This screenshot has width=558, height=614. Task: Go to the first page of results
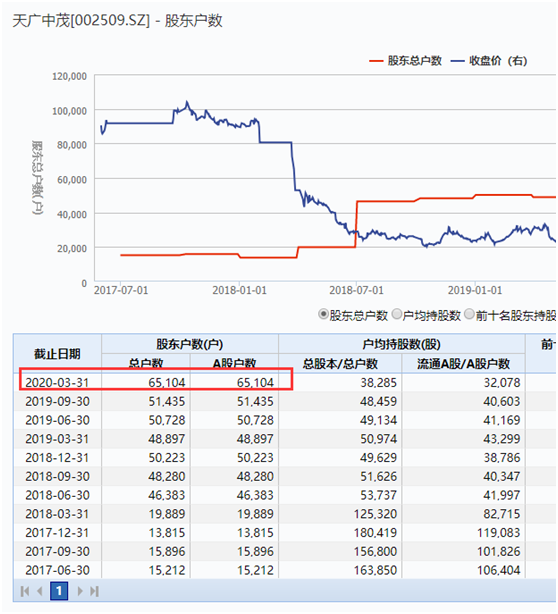(24, 591)
